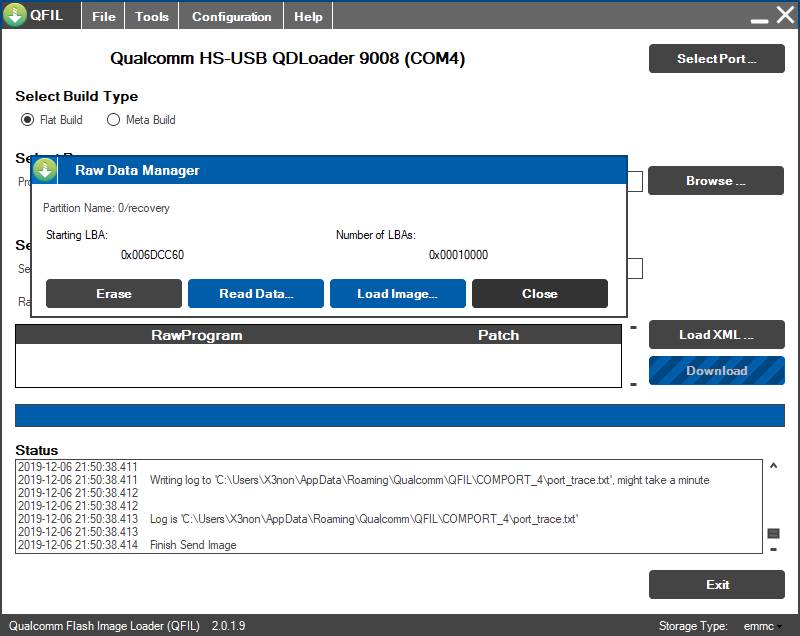Click the Patch column header

(498, 335)
